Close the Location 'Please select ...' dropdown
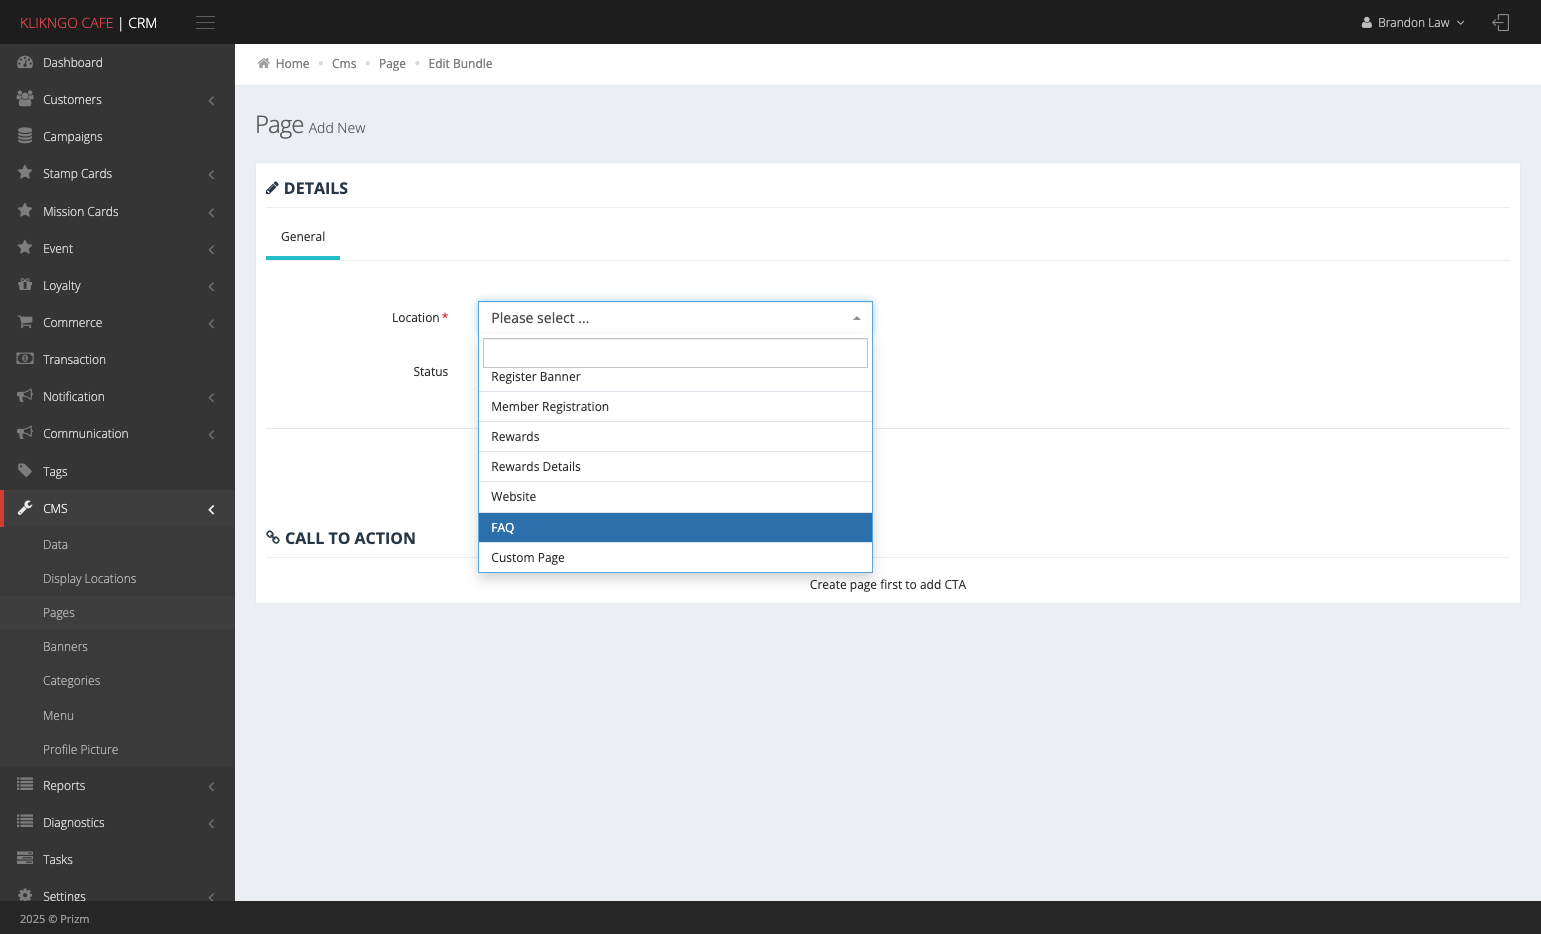Screen dimensions: 1541x934 675,318
